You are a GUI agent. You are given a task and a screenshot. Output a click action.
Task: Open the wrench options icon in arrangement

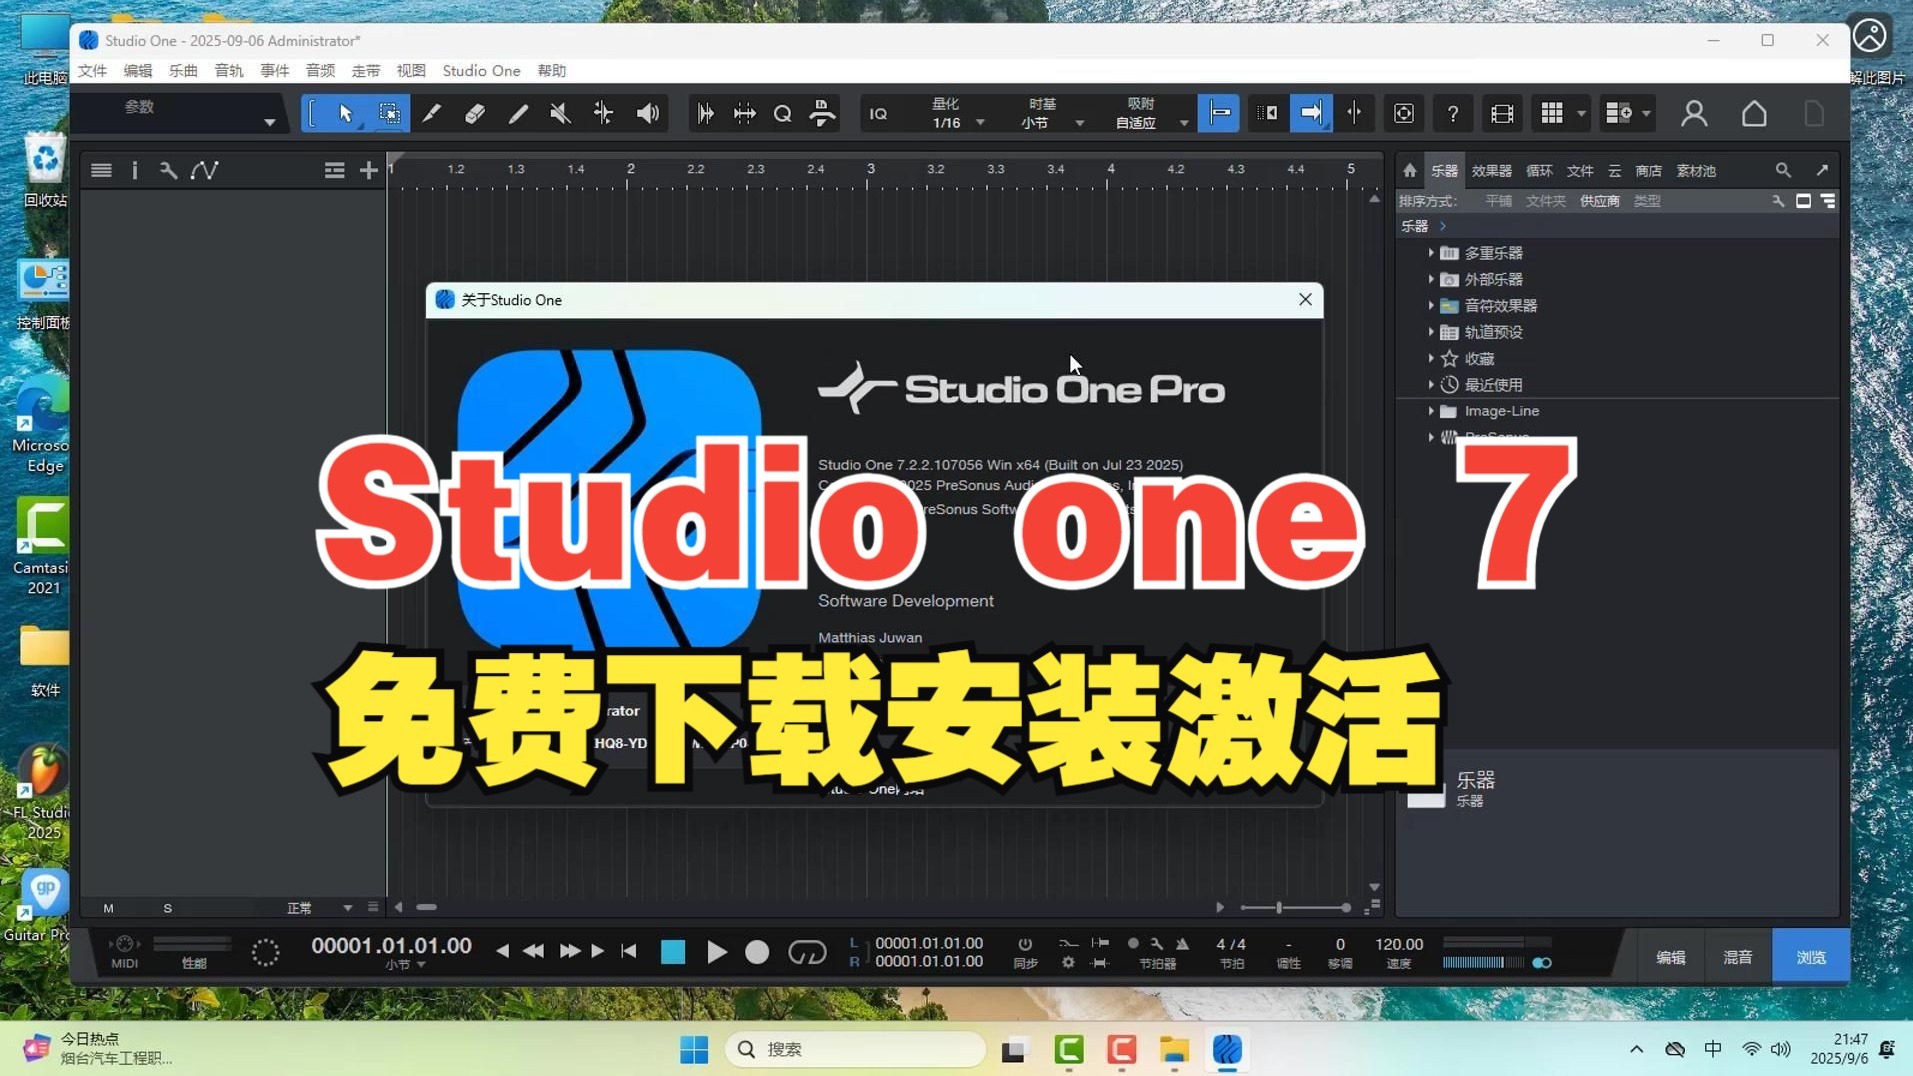[169, 171]
